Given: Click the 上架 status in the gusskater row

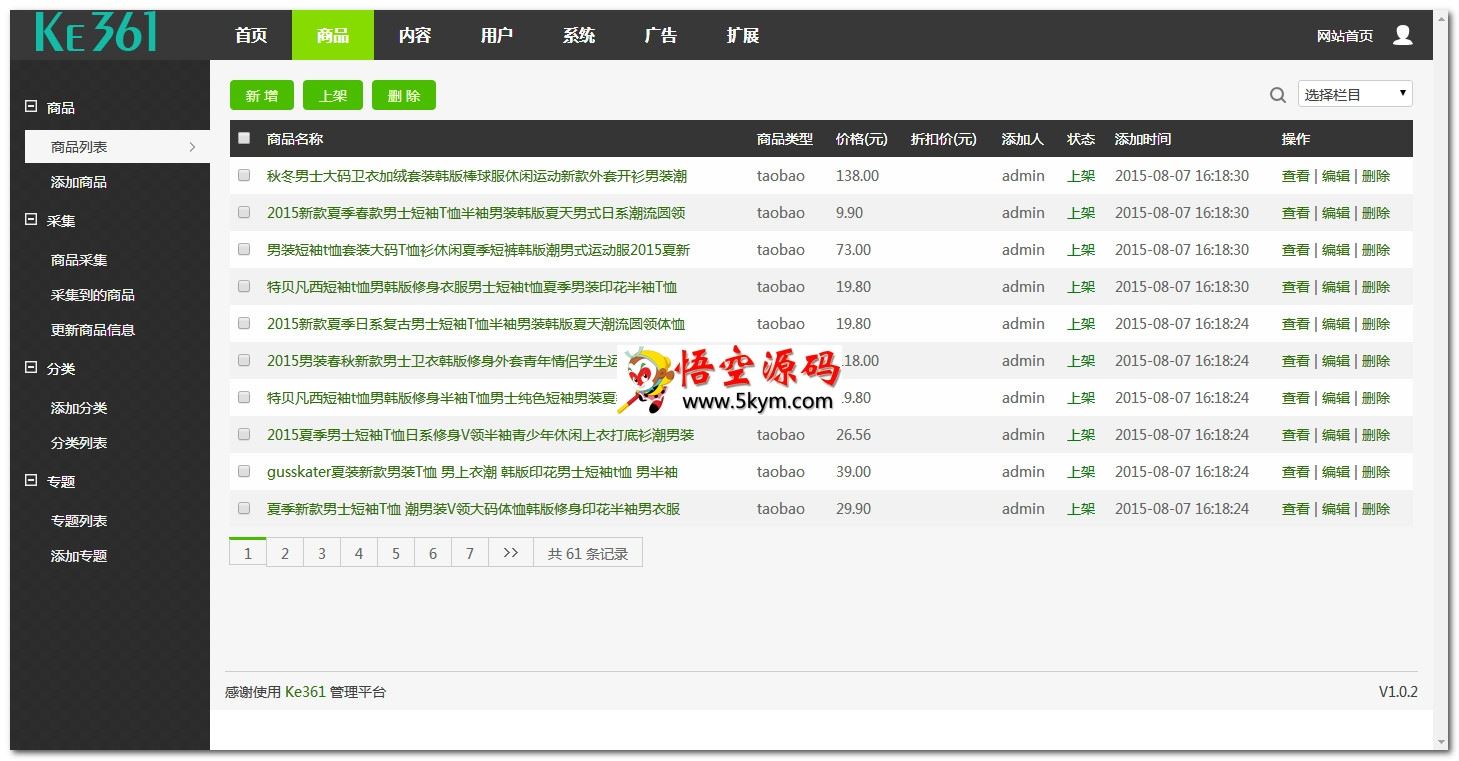Looking at the screenshot, I should click(x=1081, y=472).
